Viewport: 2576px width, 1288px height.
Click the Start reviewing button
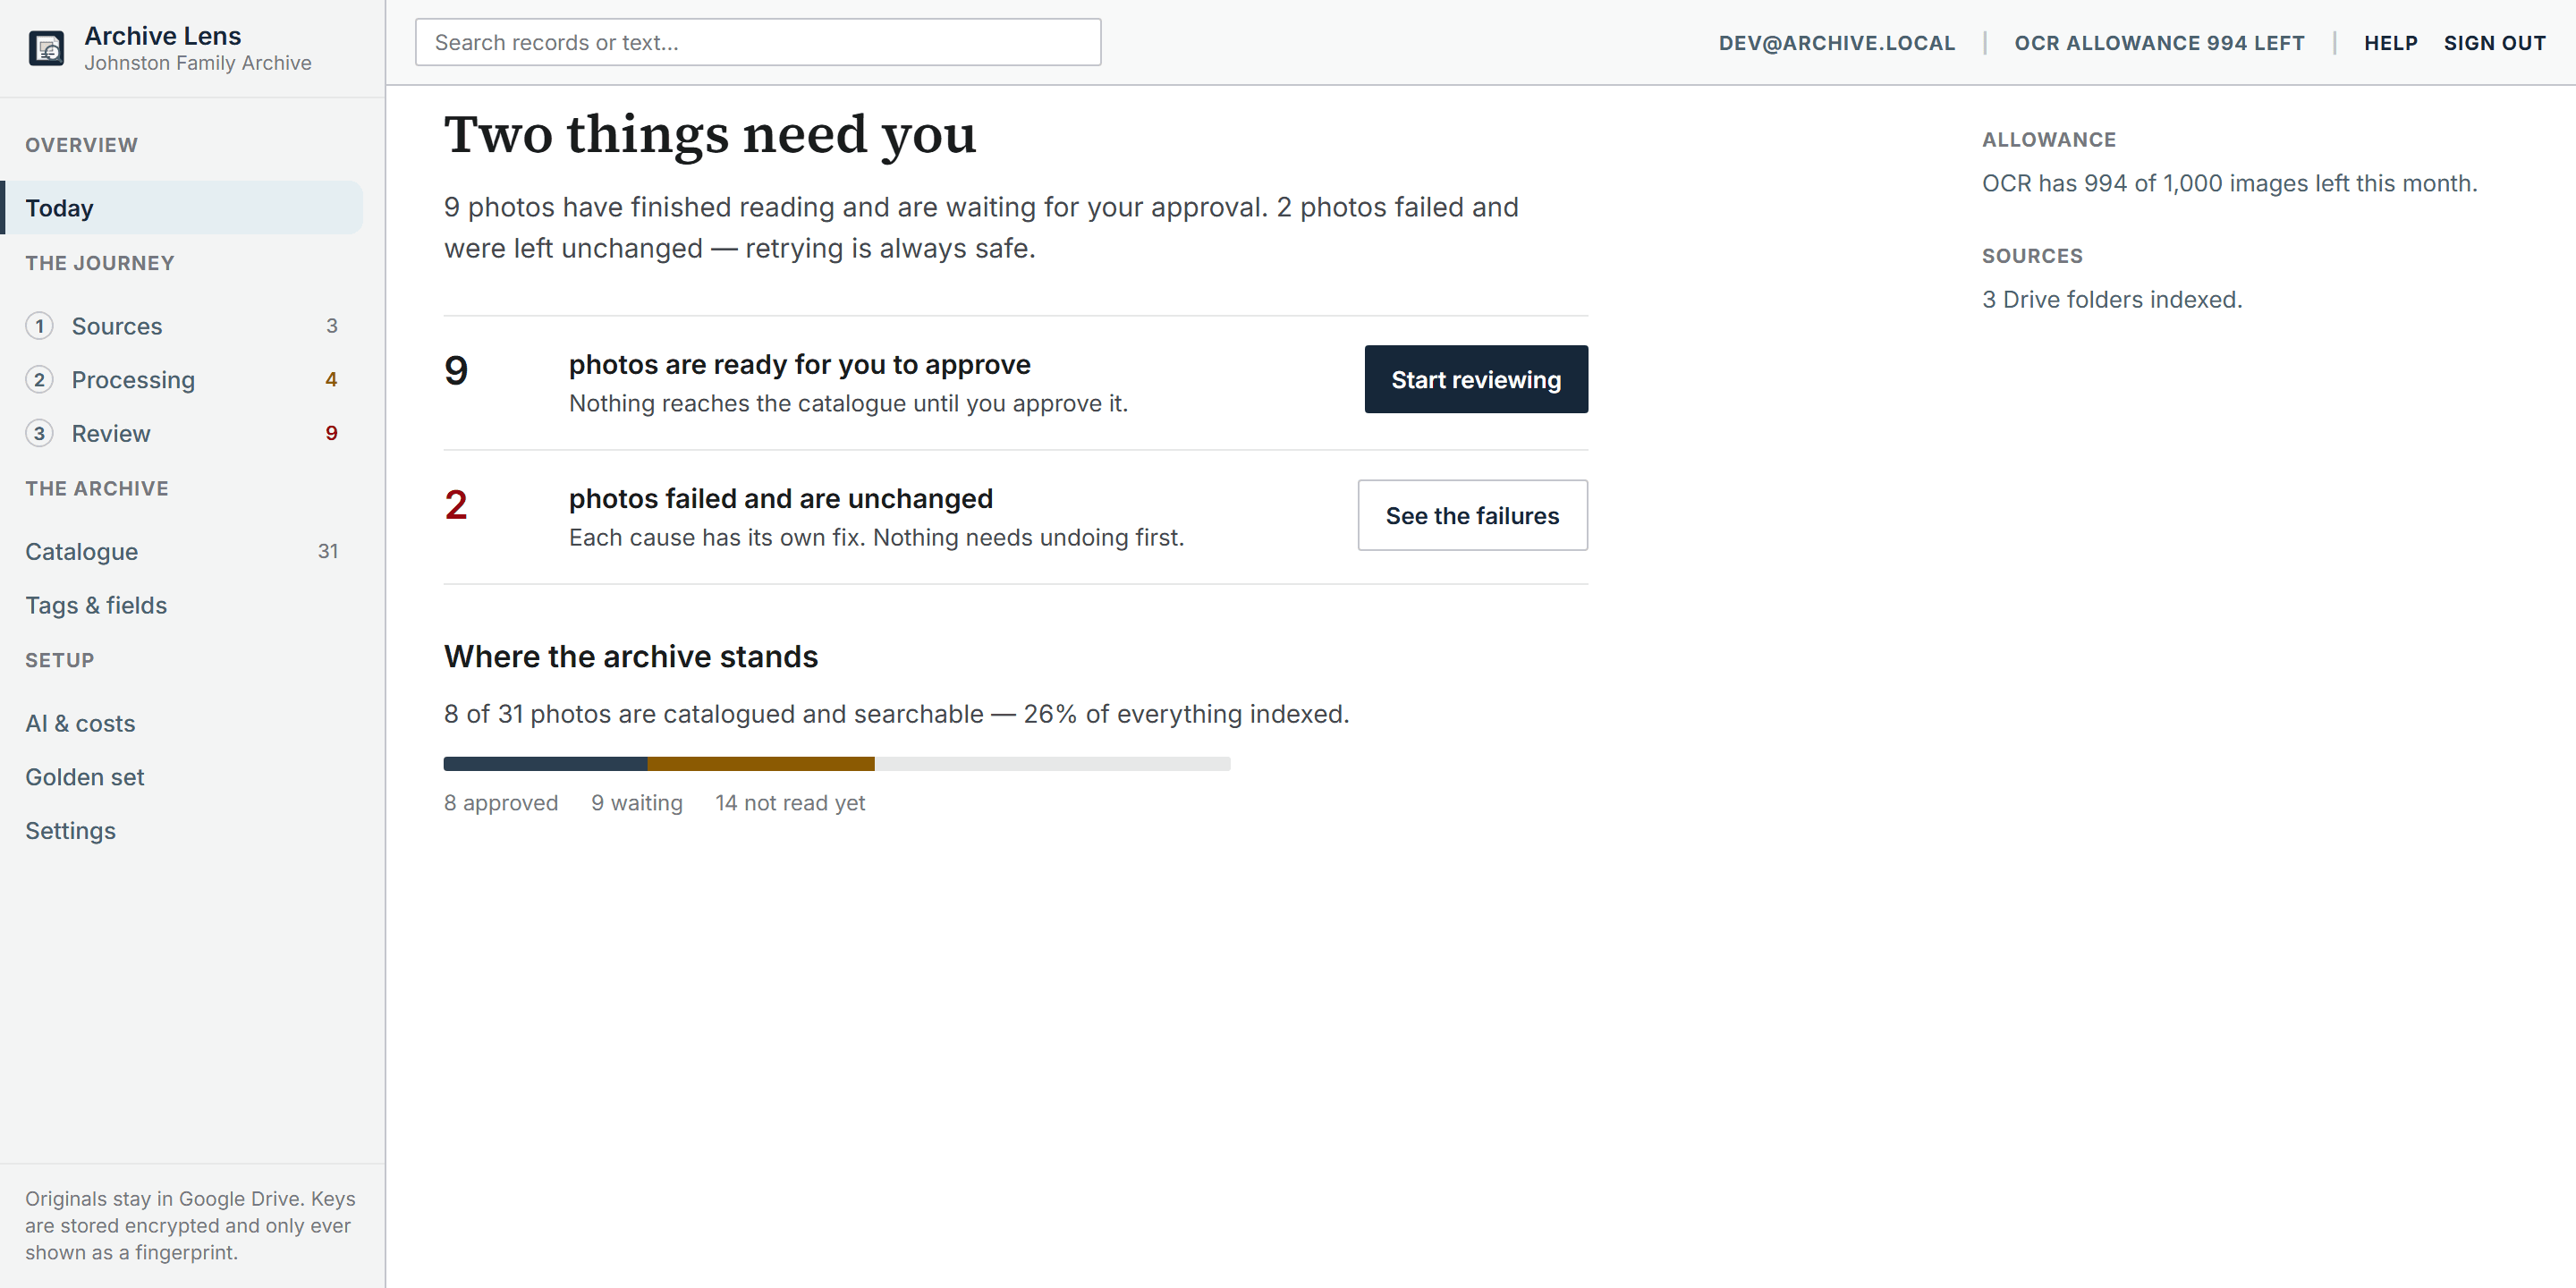(x=1476, y=380)
